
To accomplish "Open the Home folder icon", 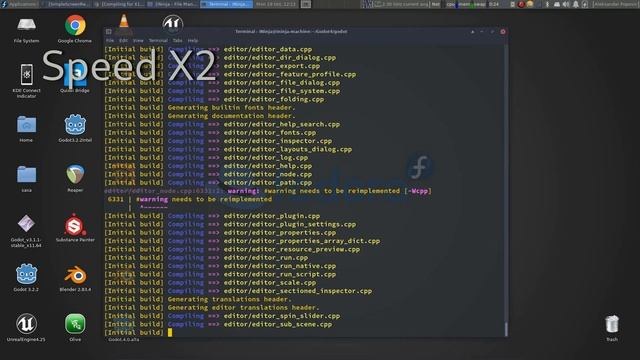I will tap(27, 124).
